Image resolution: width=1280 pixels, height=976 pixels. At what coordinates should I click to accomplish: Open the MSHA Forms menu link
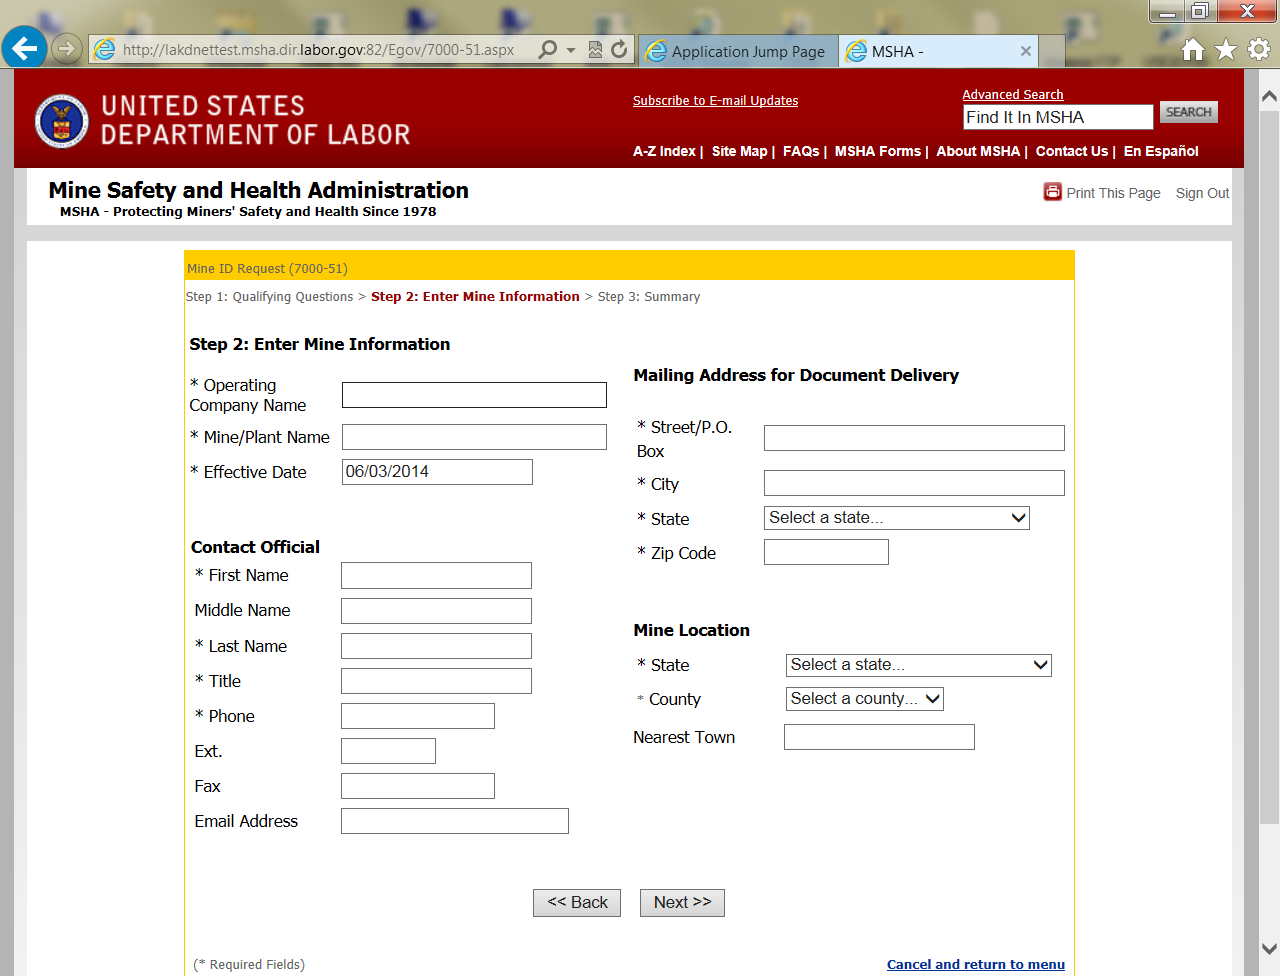(877, 151)
